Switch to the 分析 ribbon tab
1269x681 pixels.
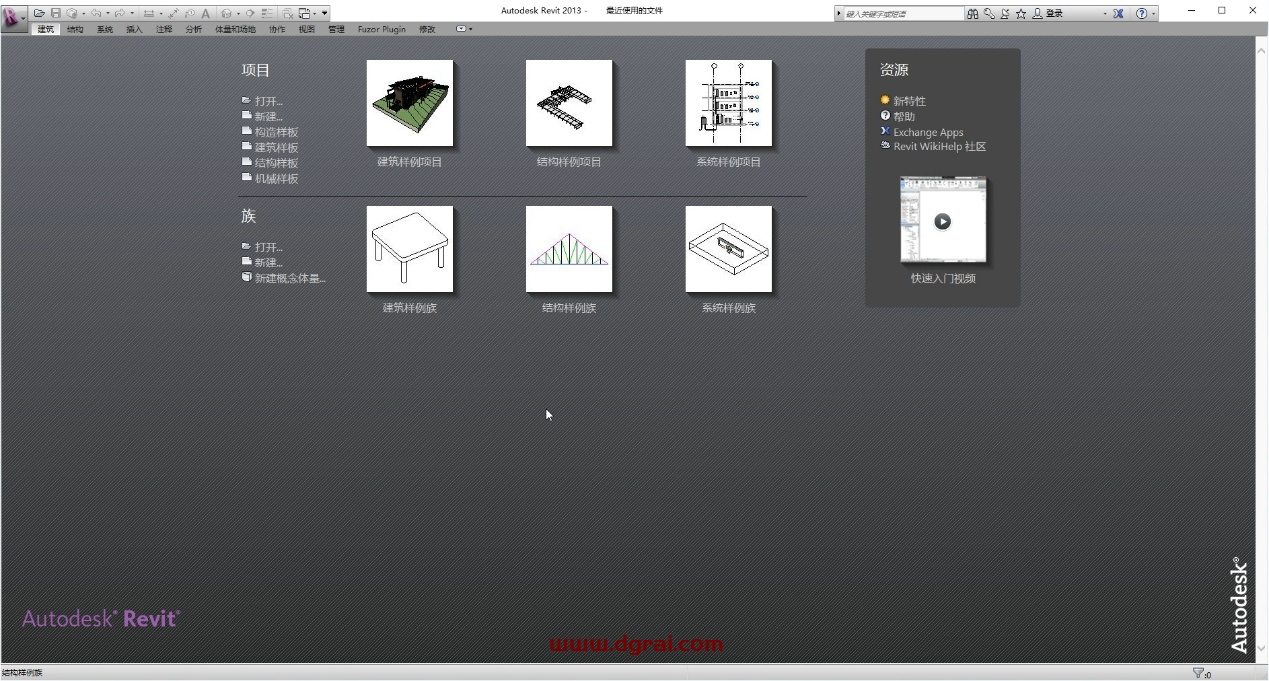193,29
